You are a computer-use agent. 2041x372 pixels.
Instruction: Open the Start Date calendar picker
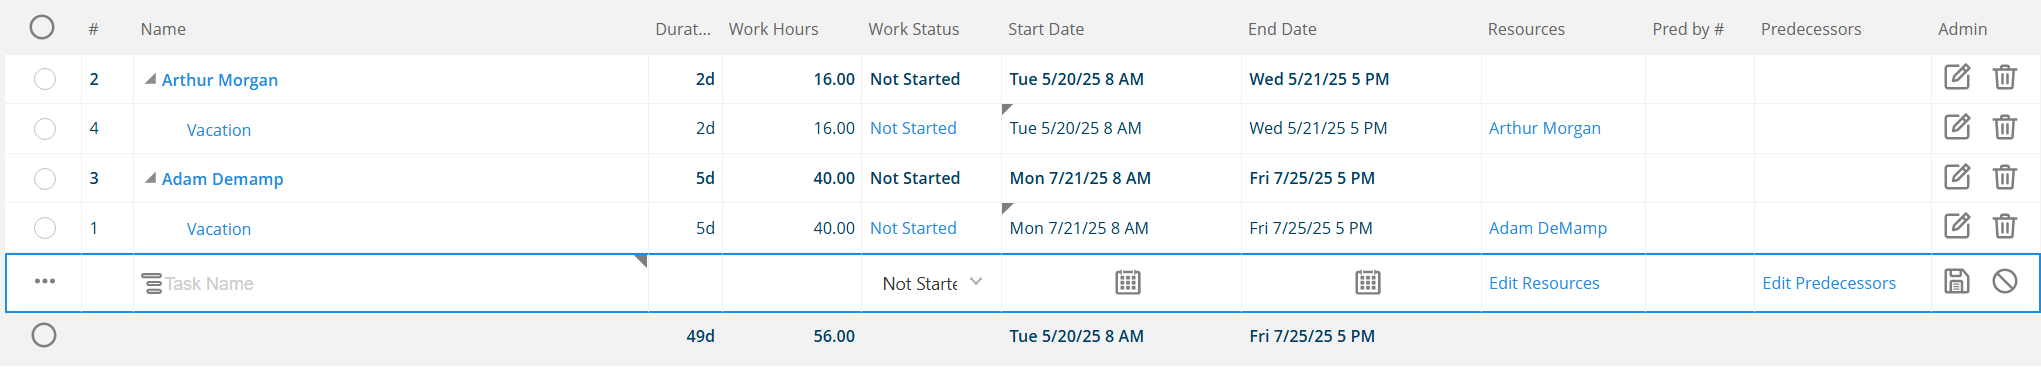(x=1127, y=282)
